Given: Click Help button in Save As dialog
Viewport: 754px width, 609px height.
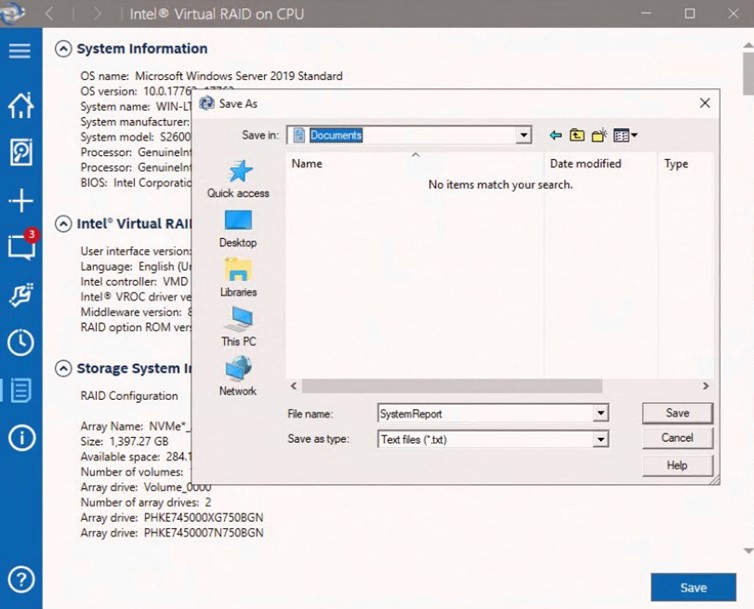Looking at the screenshot, I should tap(677, 466).
